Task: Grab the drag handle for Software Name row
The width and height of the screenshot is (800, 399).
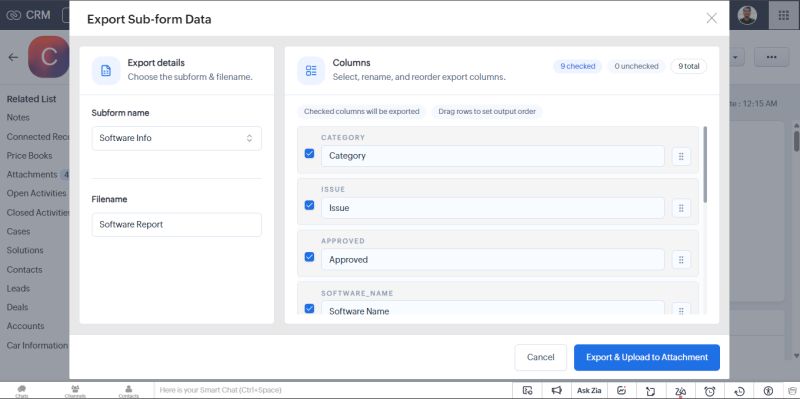Action: tap(681, 310)
